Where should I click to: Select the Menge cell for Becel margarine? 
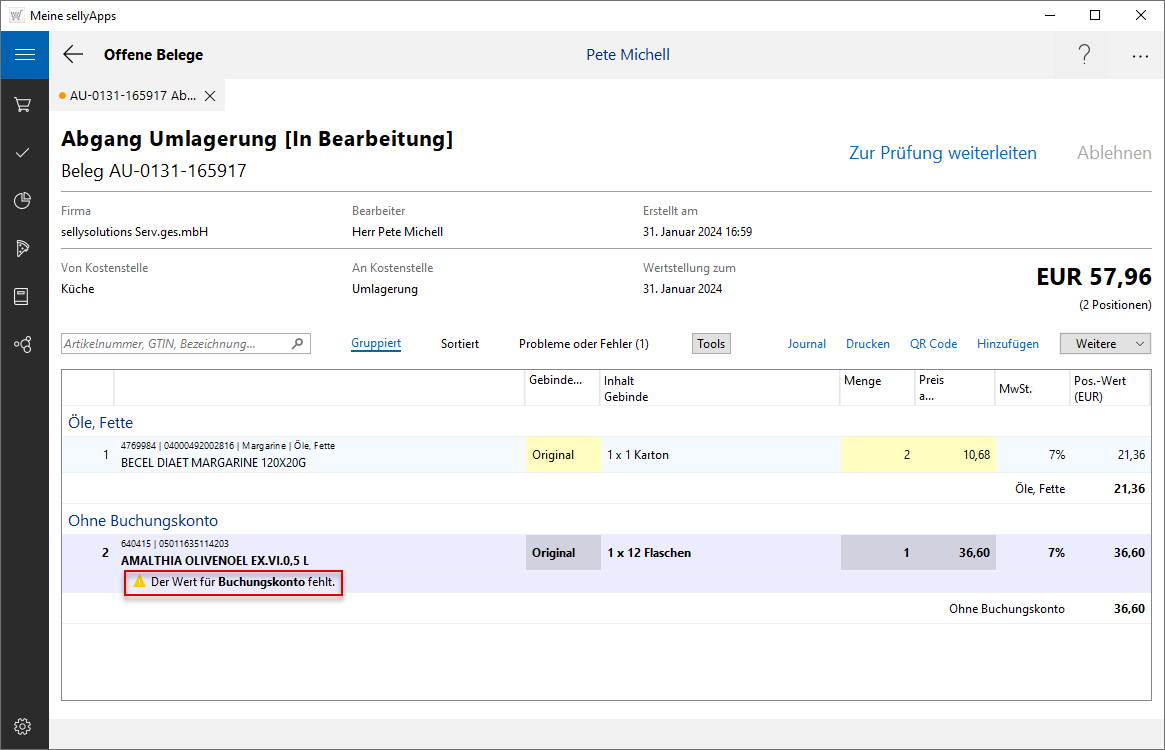878,455
